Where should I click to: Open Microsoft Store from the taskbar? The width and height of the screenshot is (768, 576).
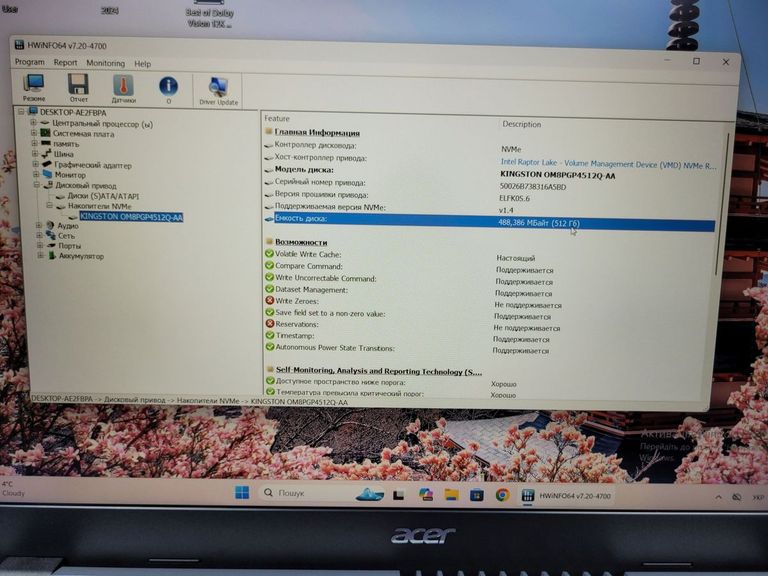point(477,495)
